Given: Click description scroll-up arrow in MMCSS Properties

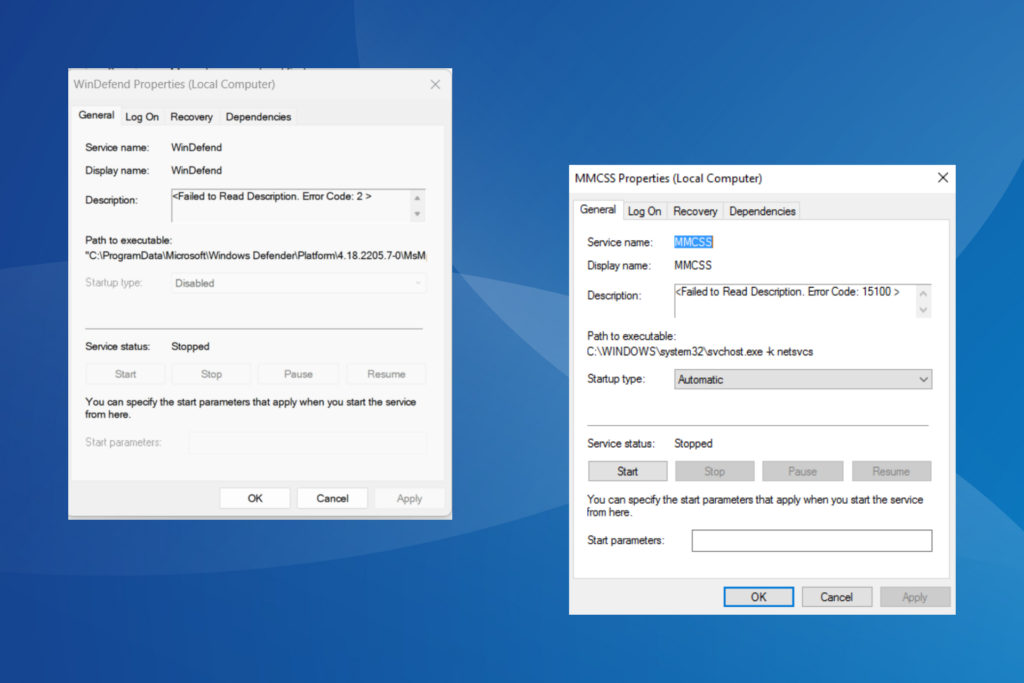Looking at the screenshot, I should (923, 293).
